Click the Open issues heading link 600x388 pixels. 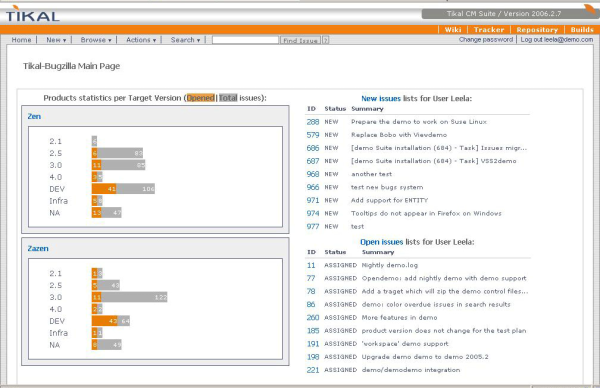pyautogui.click(x=382, y=242)
